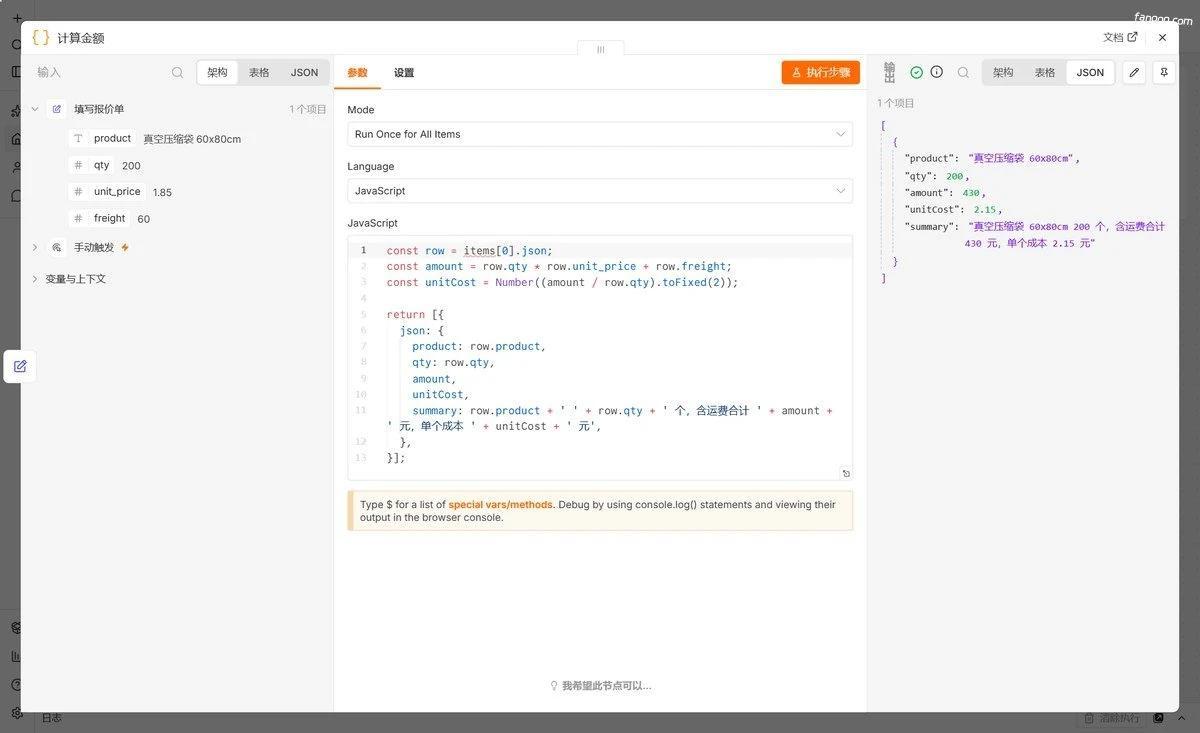Open the special vars/methods link

coord(500,505)
